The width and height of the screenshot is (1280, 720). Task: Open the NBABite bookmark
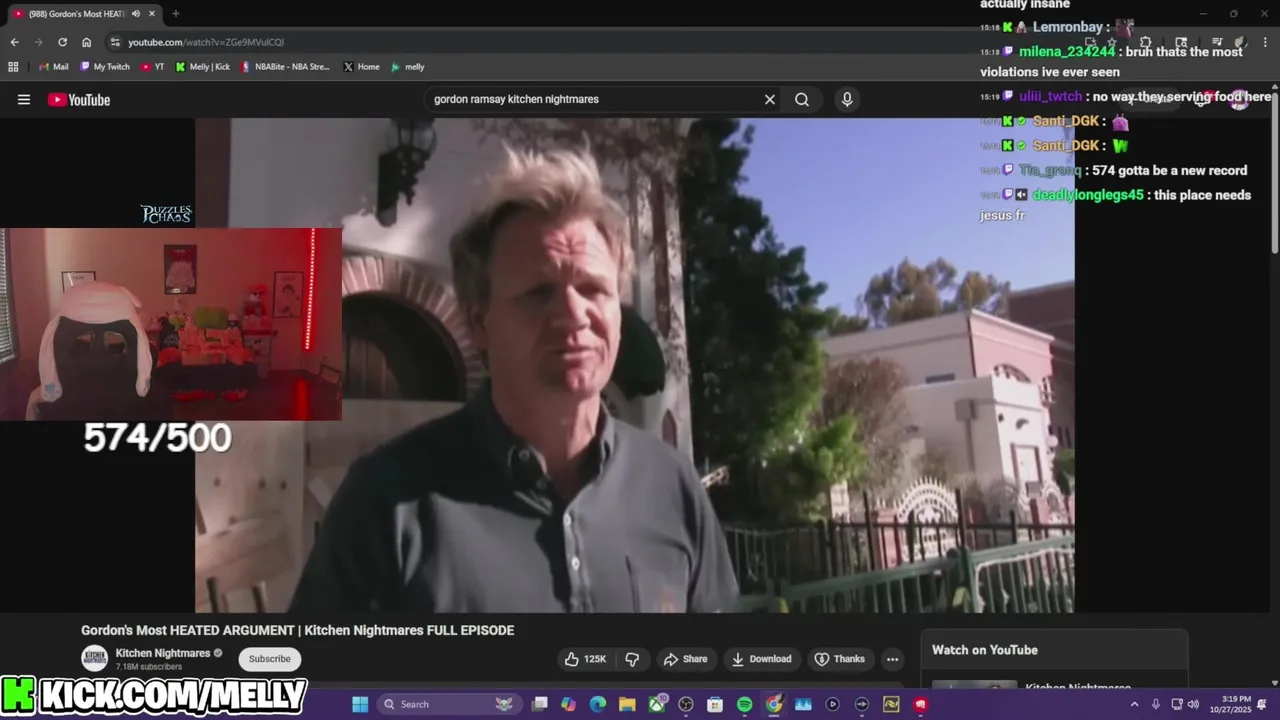pyautogui.click(x=285, y=67)
